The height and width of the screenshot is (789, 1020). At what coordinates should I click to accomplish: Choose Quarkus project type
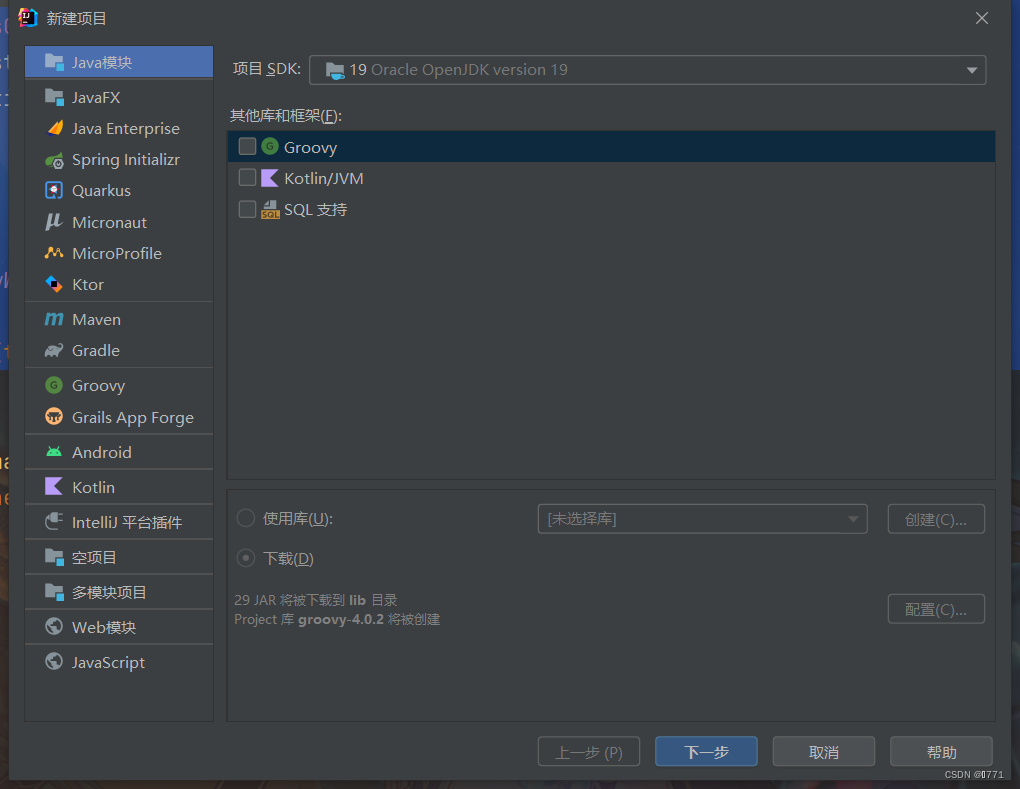point(119,191)
